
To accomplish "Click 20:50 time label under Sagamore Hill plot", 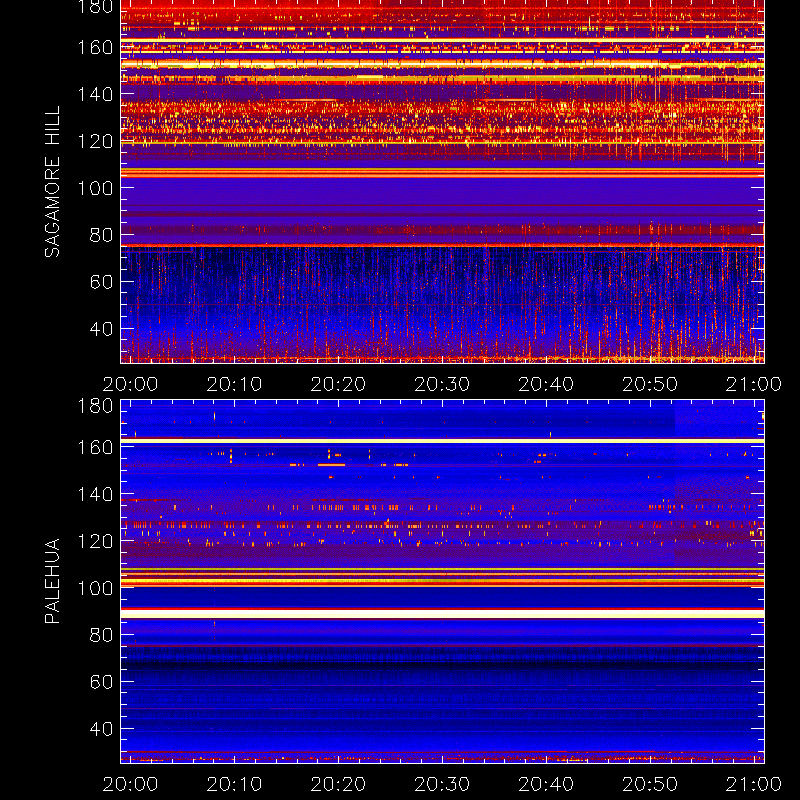I will [650, 384].
